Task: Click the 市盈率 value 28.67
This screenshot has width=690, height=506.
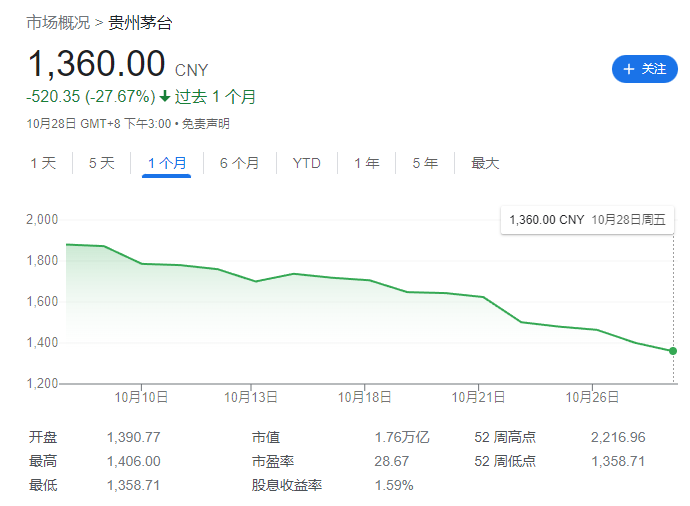Action: [x=392, y=461]
